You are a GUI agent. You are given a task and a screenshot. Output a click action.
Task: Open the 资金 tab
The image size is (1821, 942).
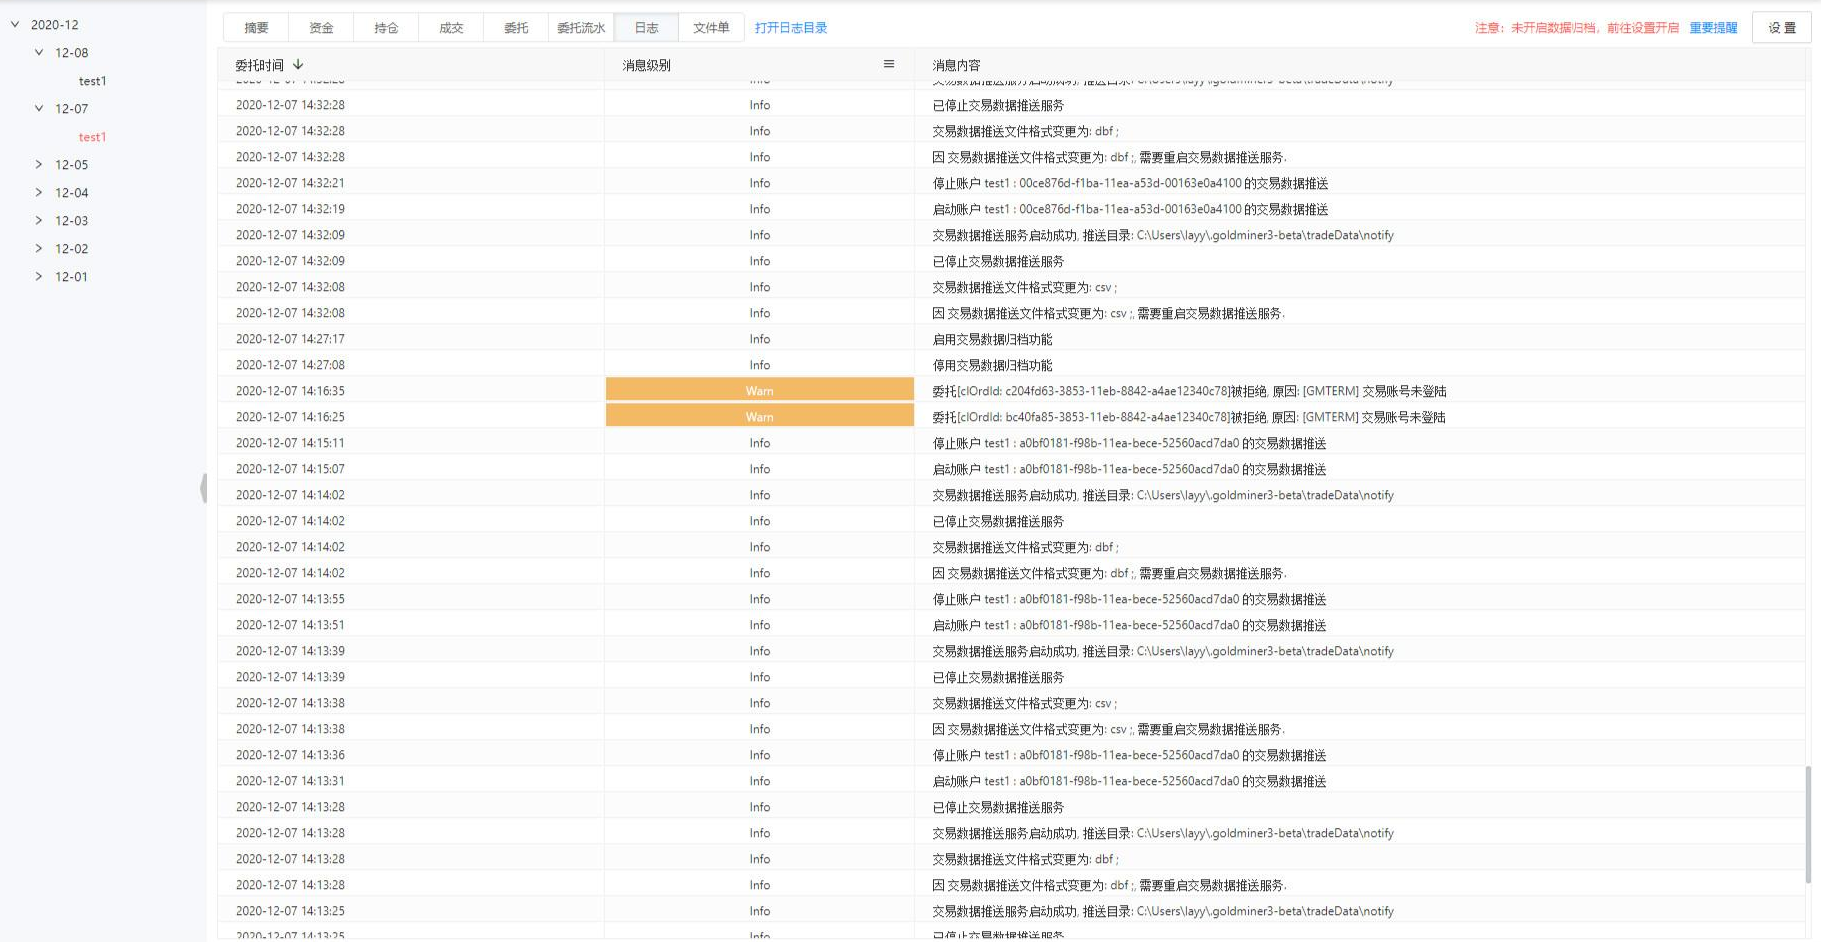[x=321, y=28]
